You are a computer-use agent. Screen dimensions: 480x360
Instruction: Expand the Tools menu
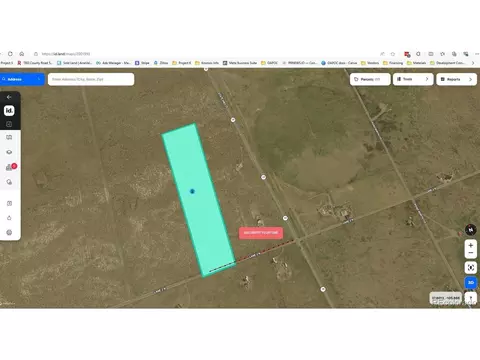[x=413, y=79]
